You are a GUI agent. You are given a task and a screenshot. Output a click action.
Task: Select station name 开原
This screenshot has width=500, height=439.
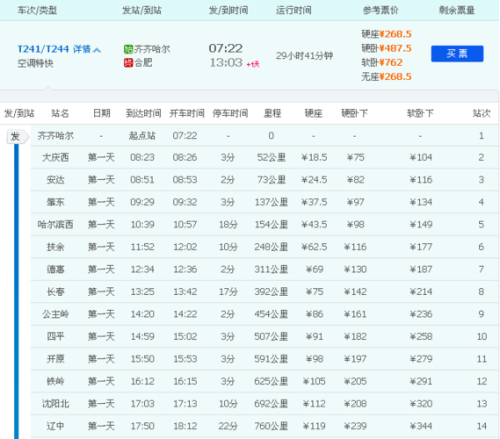click(x=55, y=359)
